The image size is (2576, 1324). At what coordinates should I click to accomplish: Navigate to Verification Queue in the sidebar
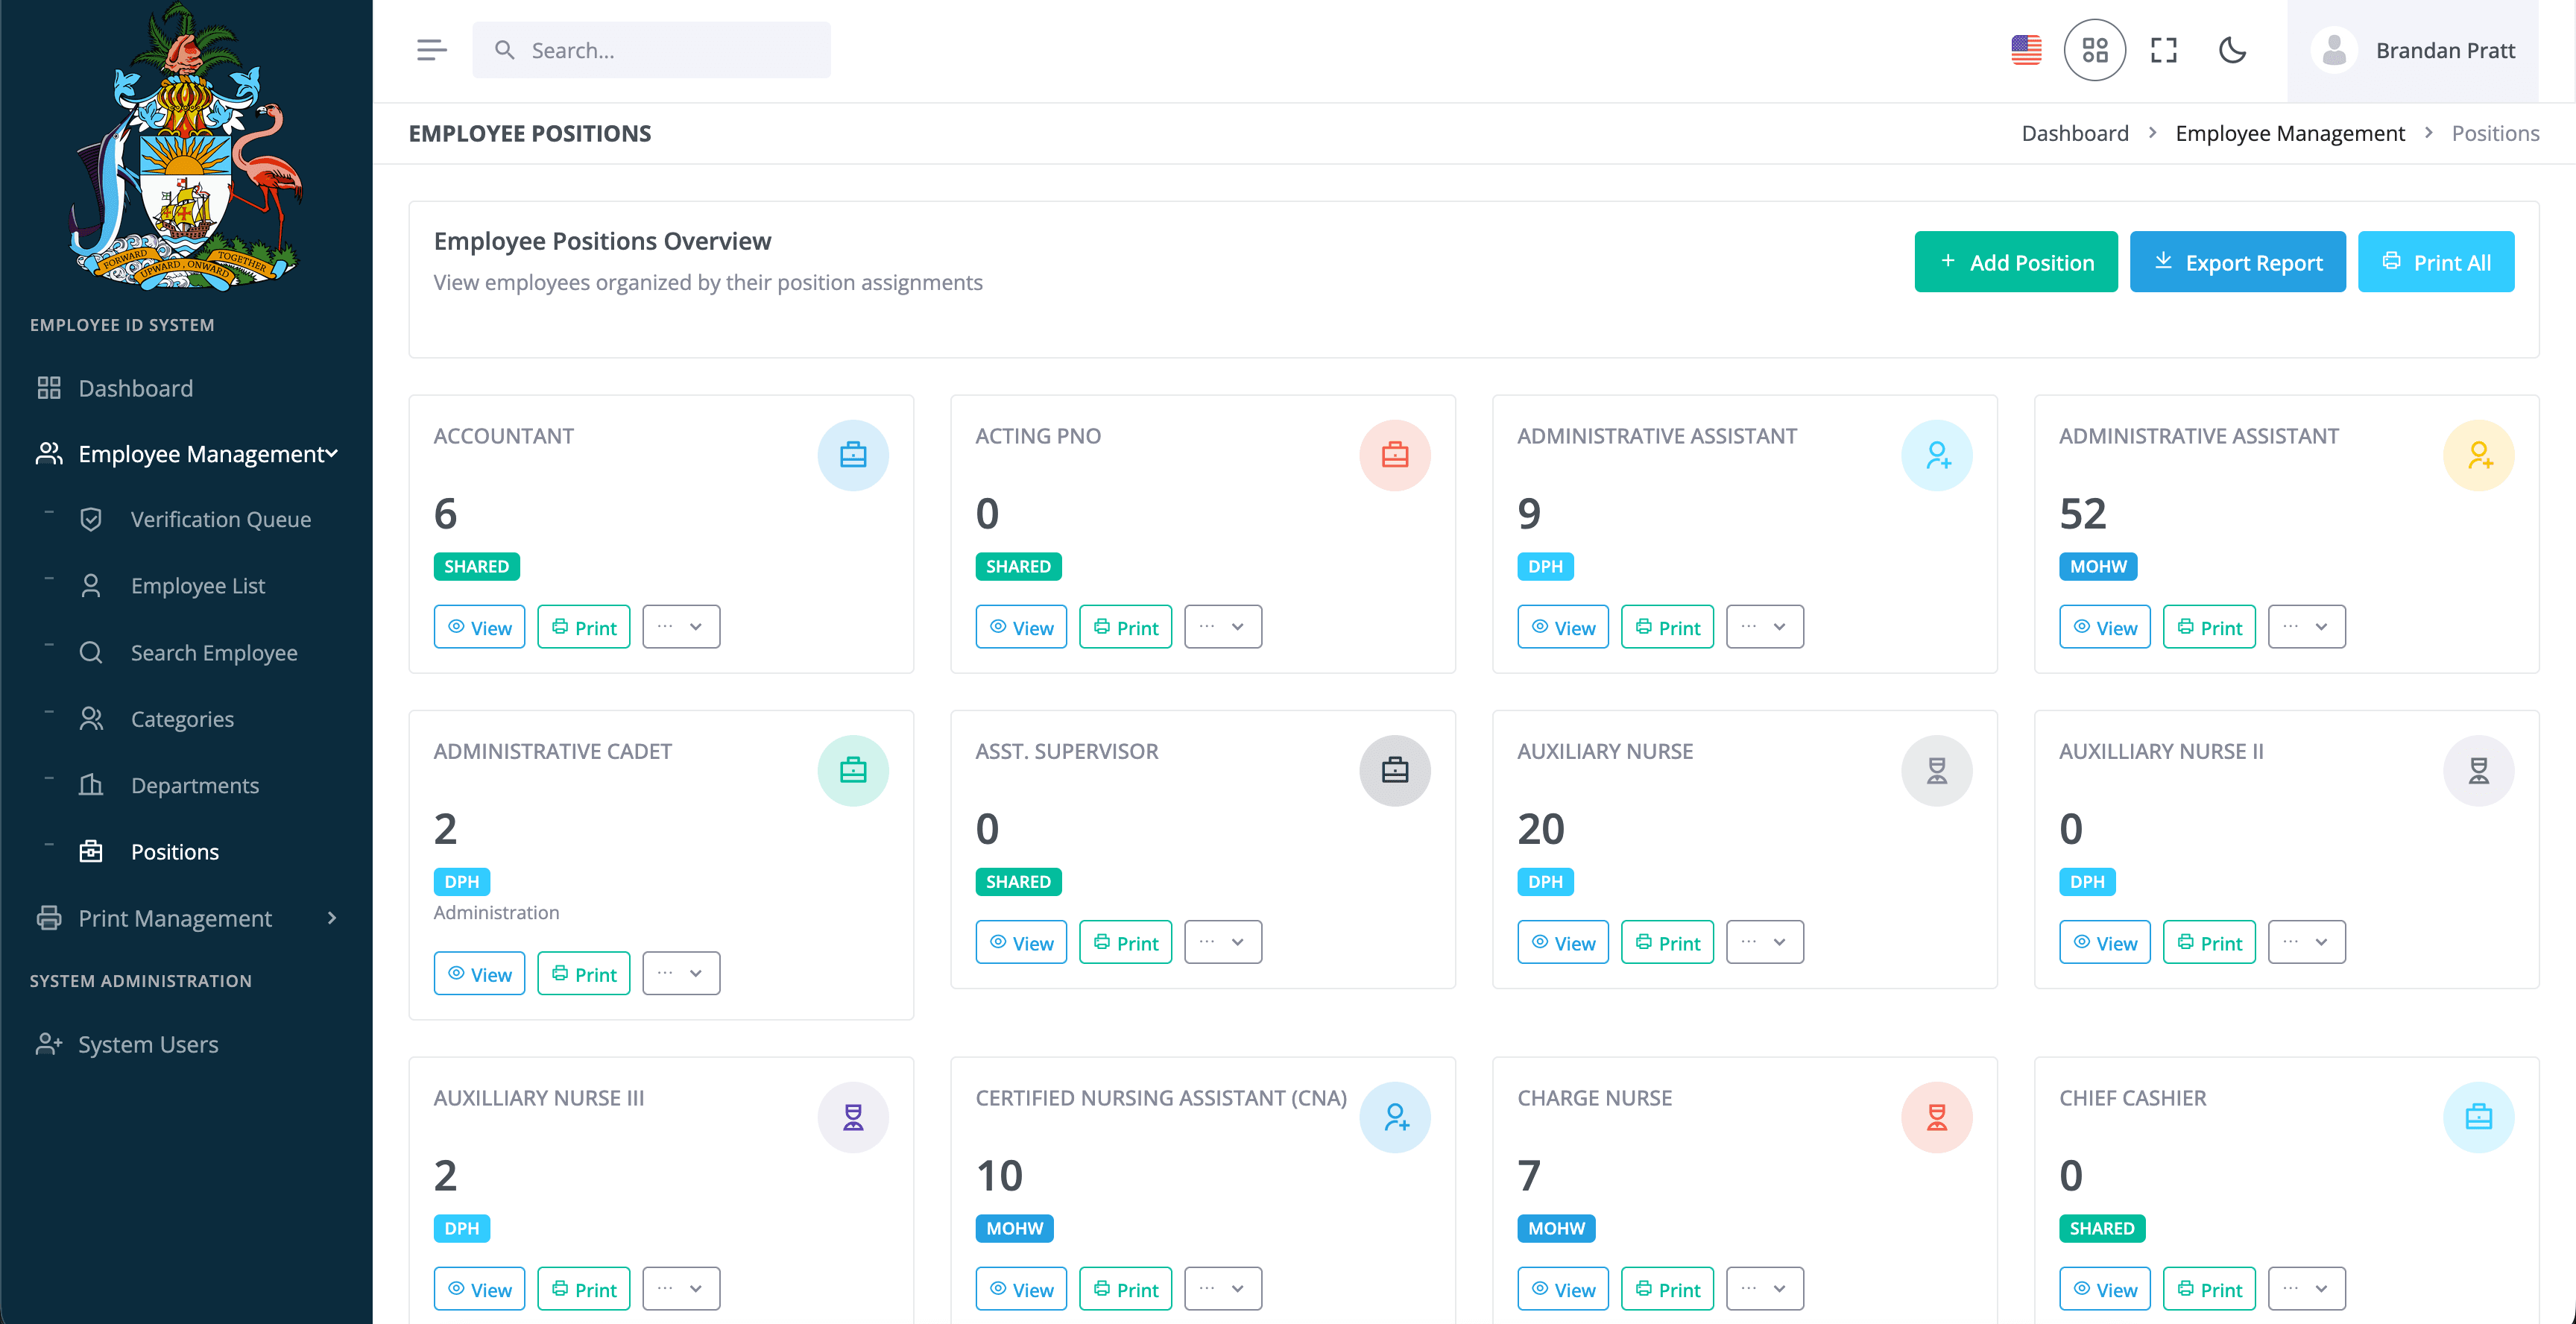[220, 519]
